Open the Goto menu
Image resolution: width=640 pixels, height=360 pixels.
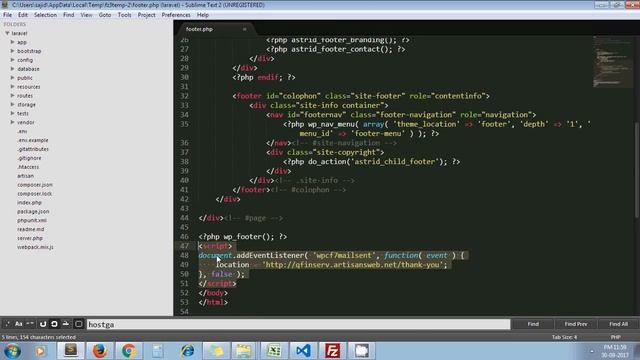pos(105,15)
